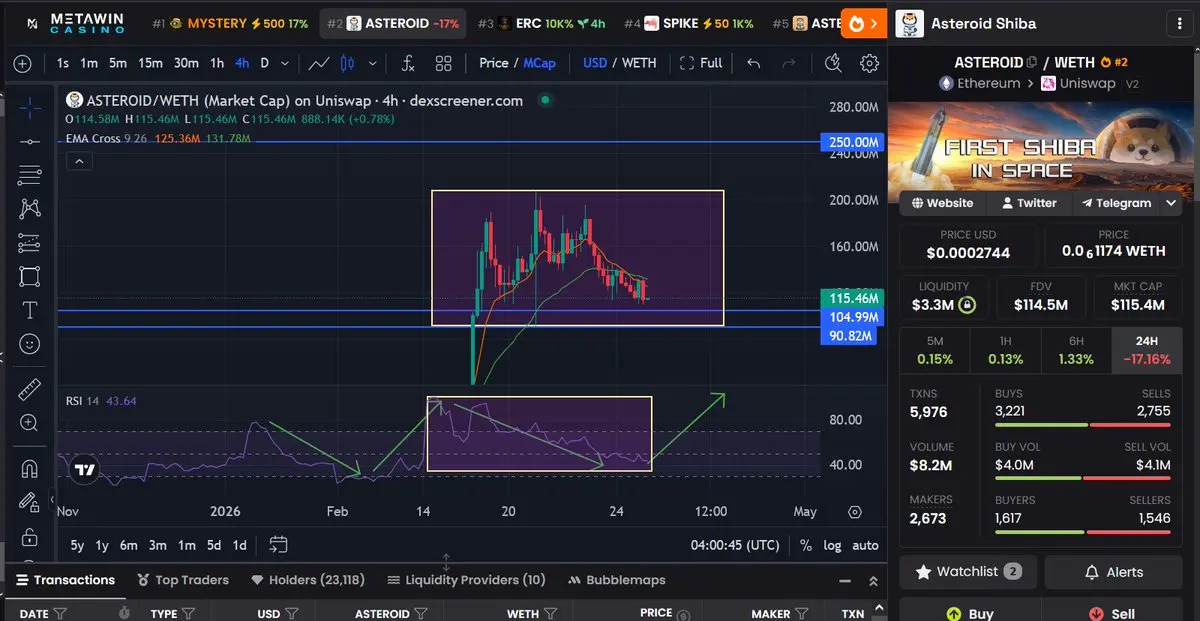Select the 24H performance tab
Viewport: 1200px width, 621px height.
tap(1147, 350)
